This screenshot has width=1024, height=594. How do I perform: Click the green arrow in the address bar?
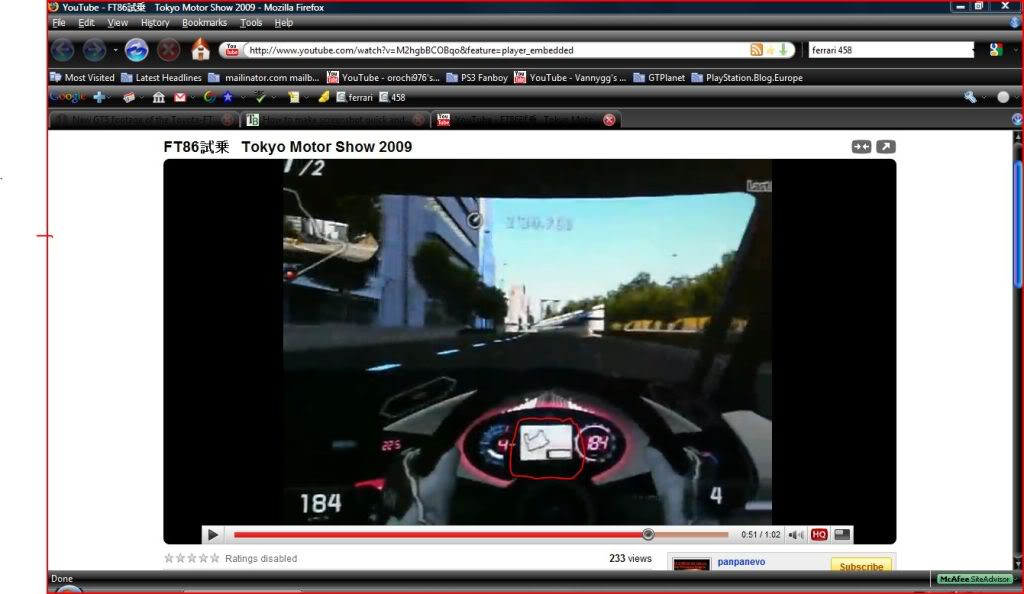click(783, 50)
